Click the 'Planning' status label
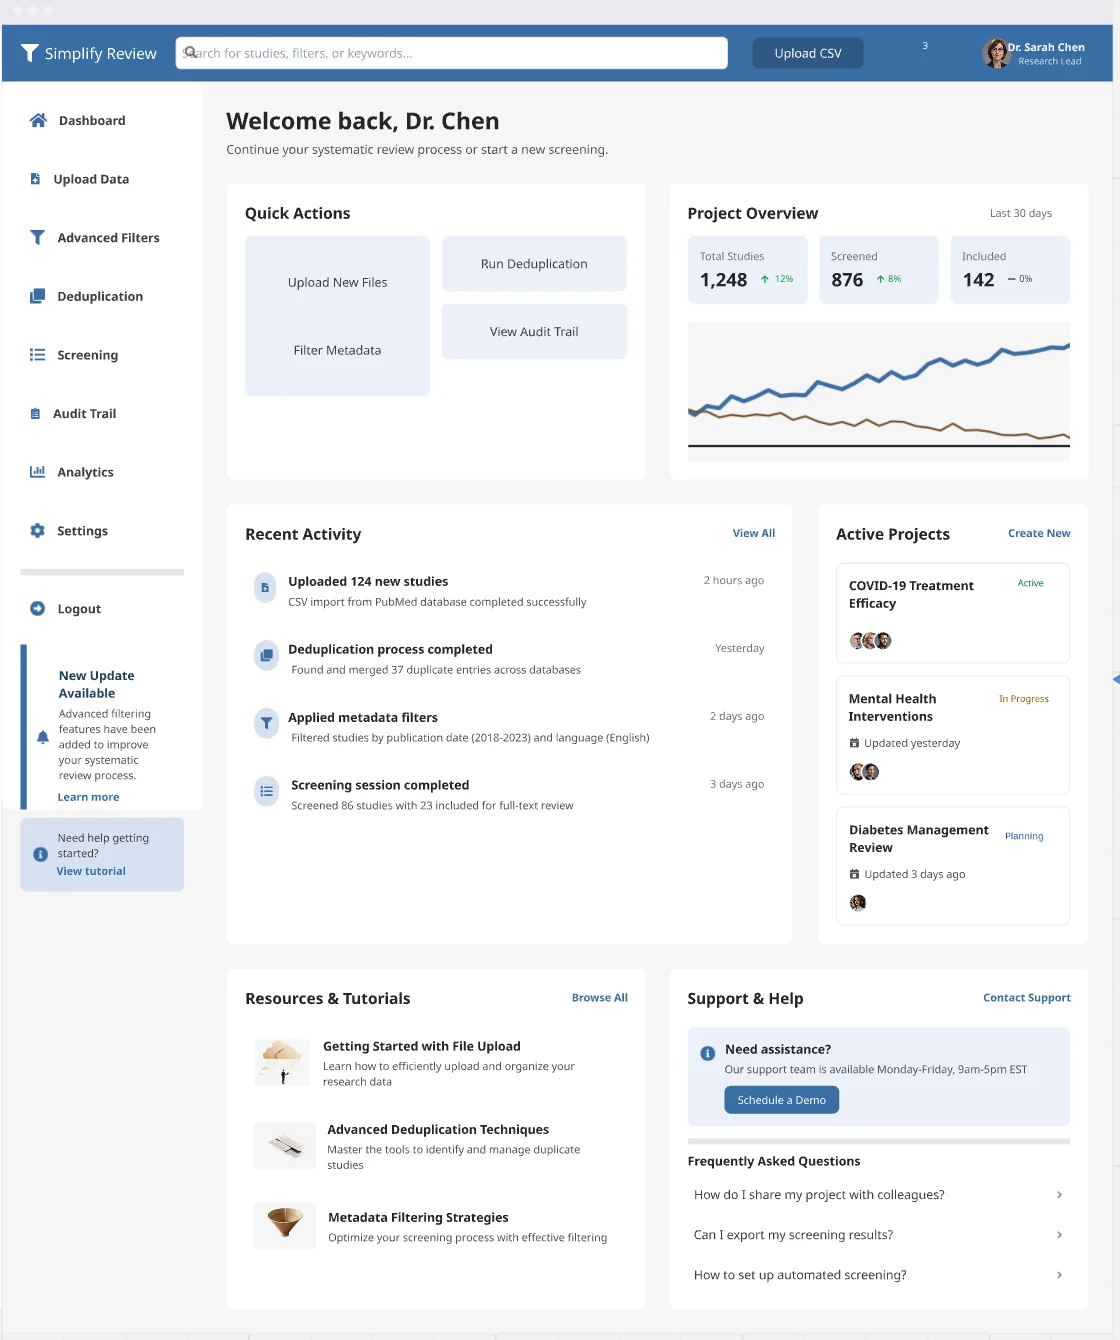 coord(1024,836)
